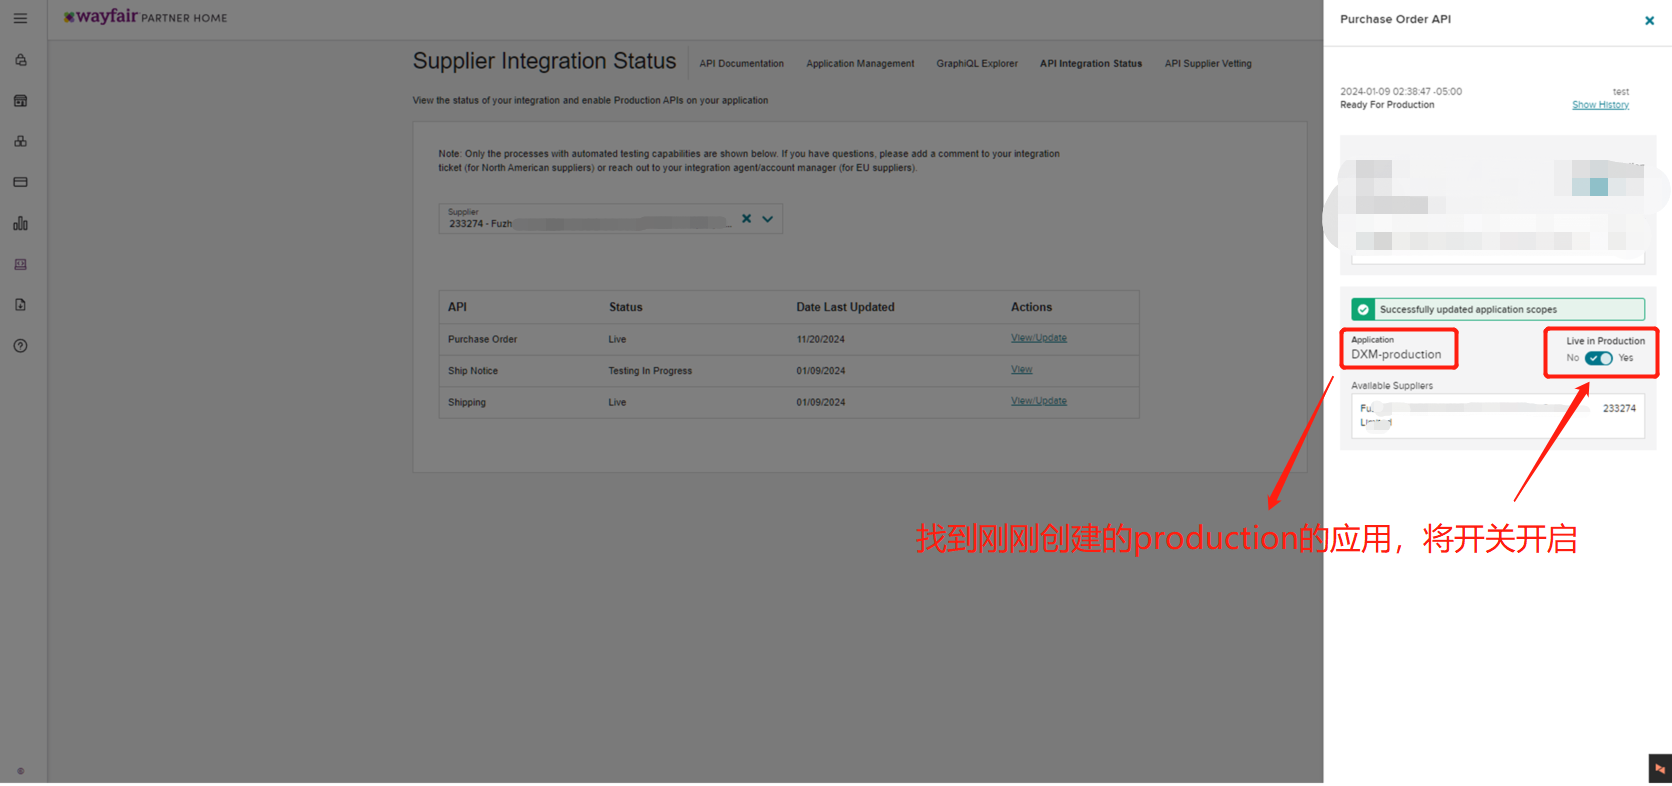Click the Purchase Order API panel title
1672x786 pixels.
click(1395, 19)
